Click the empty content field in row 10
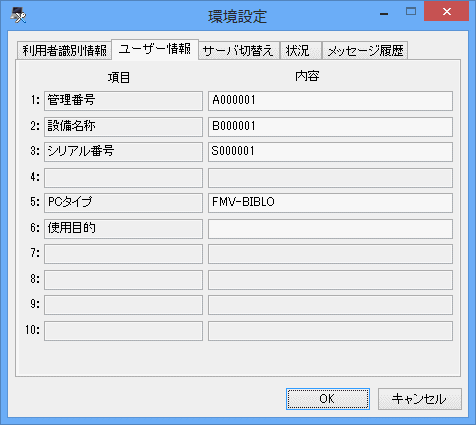 coord(330,331)
